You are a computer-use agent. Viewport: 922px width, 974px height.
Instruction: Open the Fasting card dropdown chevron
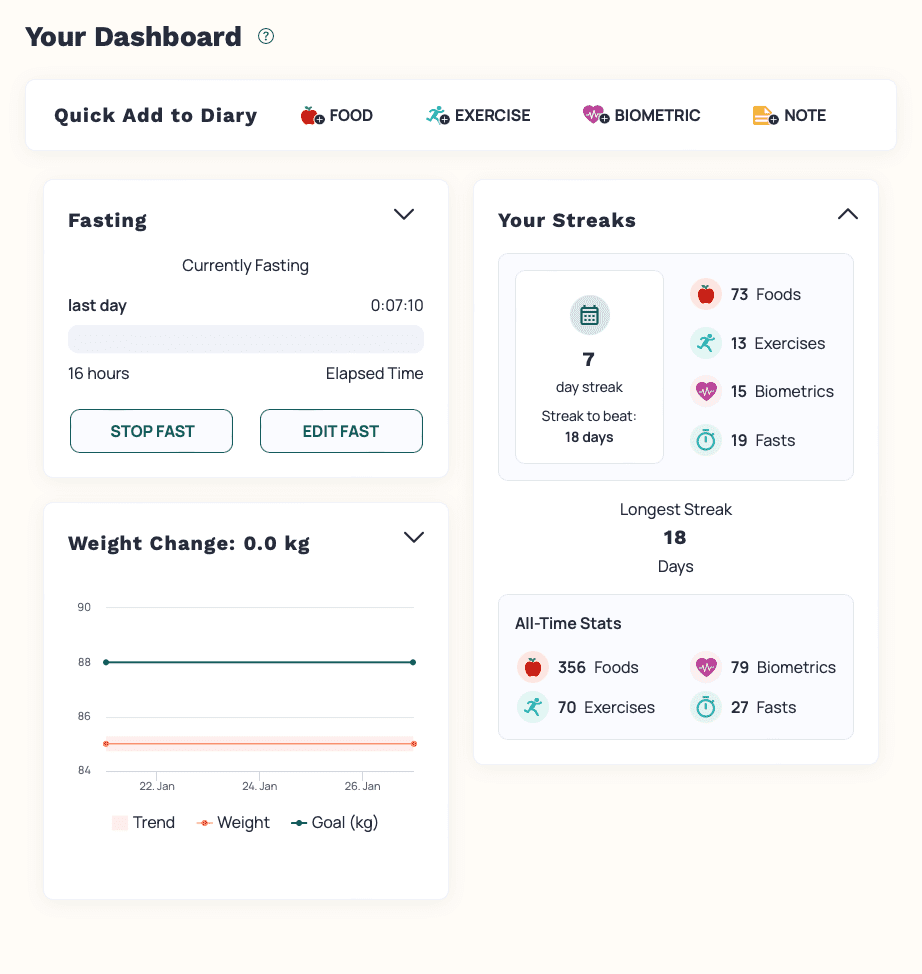tap(404, 214)
